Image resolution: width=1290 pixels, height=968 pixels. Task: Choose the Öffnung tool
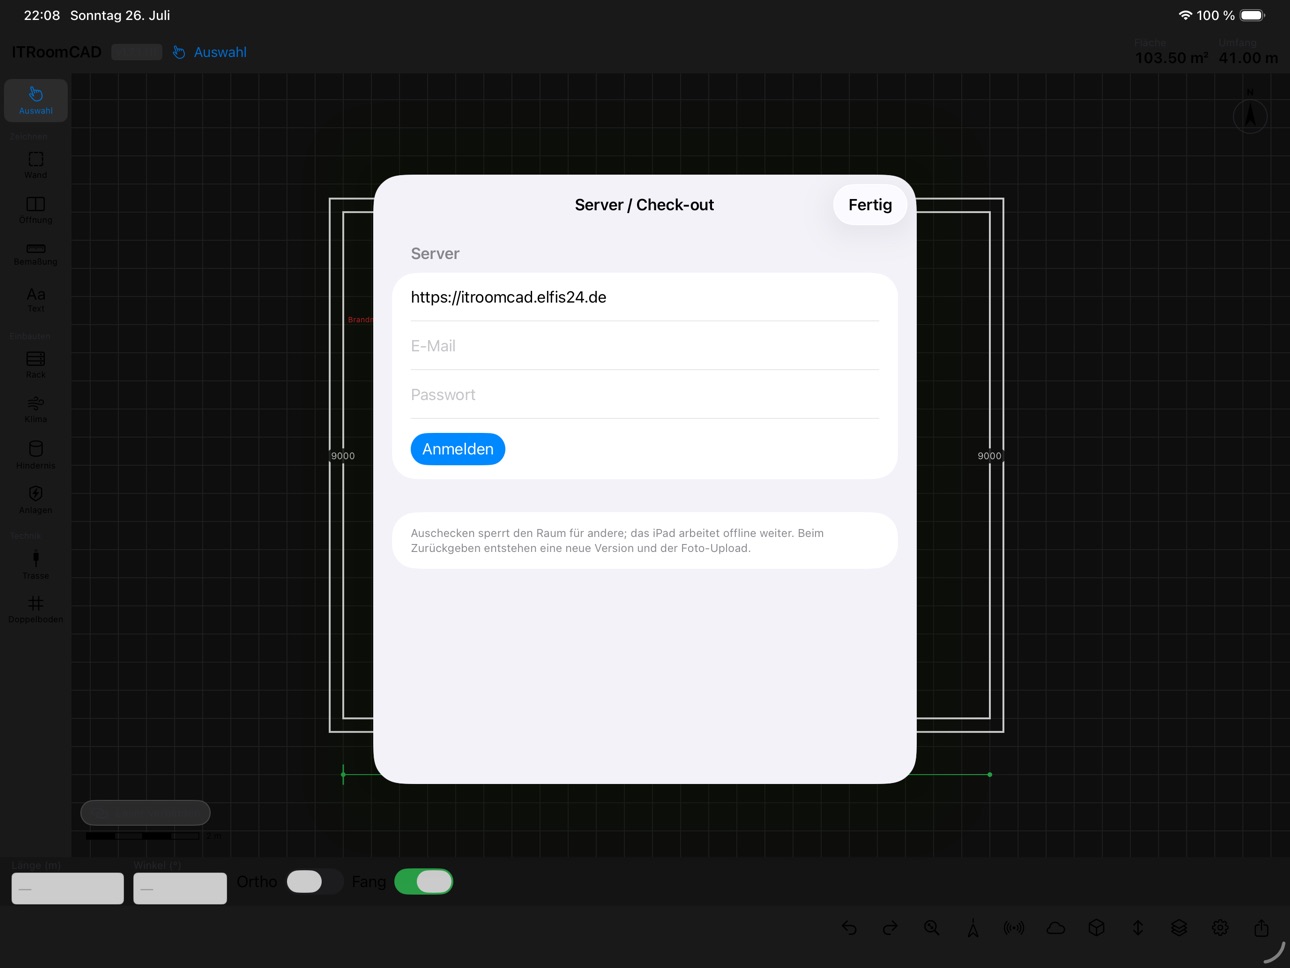[x=36, y=209]
